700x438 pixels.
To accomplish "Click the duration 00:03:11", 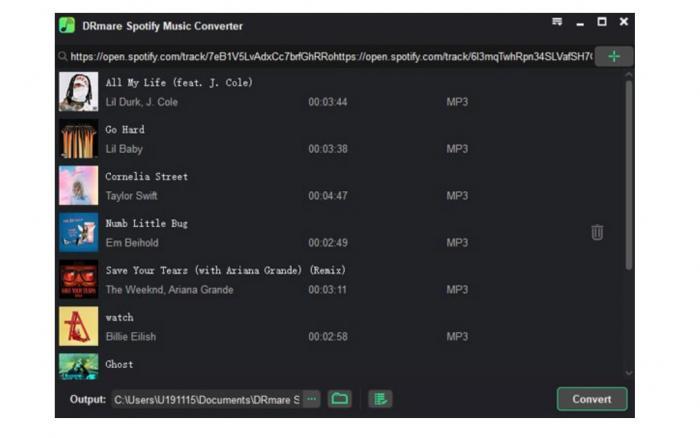I will 327,290.
